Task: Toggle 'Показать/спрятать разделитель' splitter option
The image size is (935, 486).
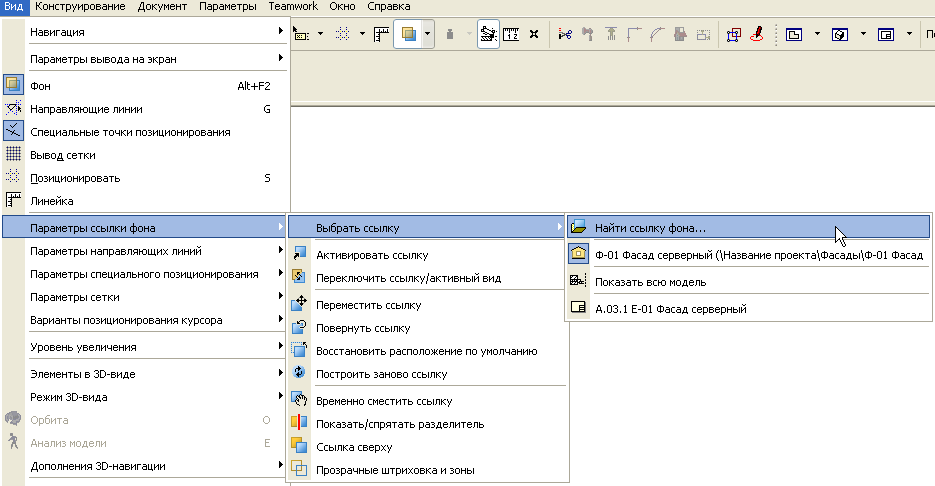Action: [399, 424]
